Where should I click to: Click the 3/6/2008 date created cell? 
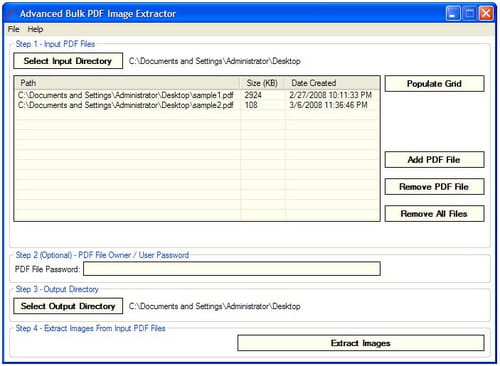328,105
